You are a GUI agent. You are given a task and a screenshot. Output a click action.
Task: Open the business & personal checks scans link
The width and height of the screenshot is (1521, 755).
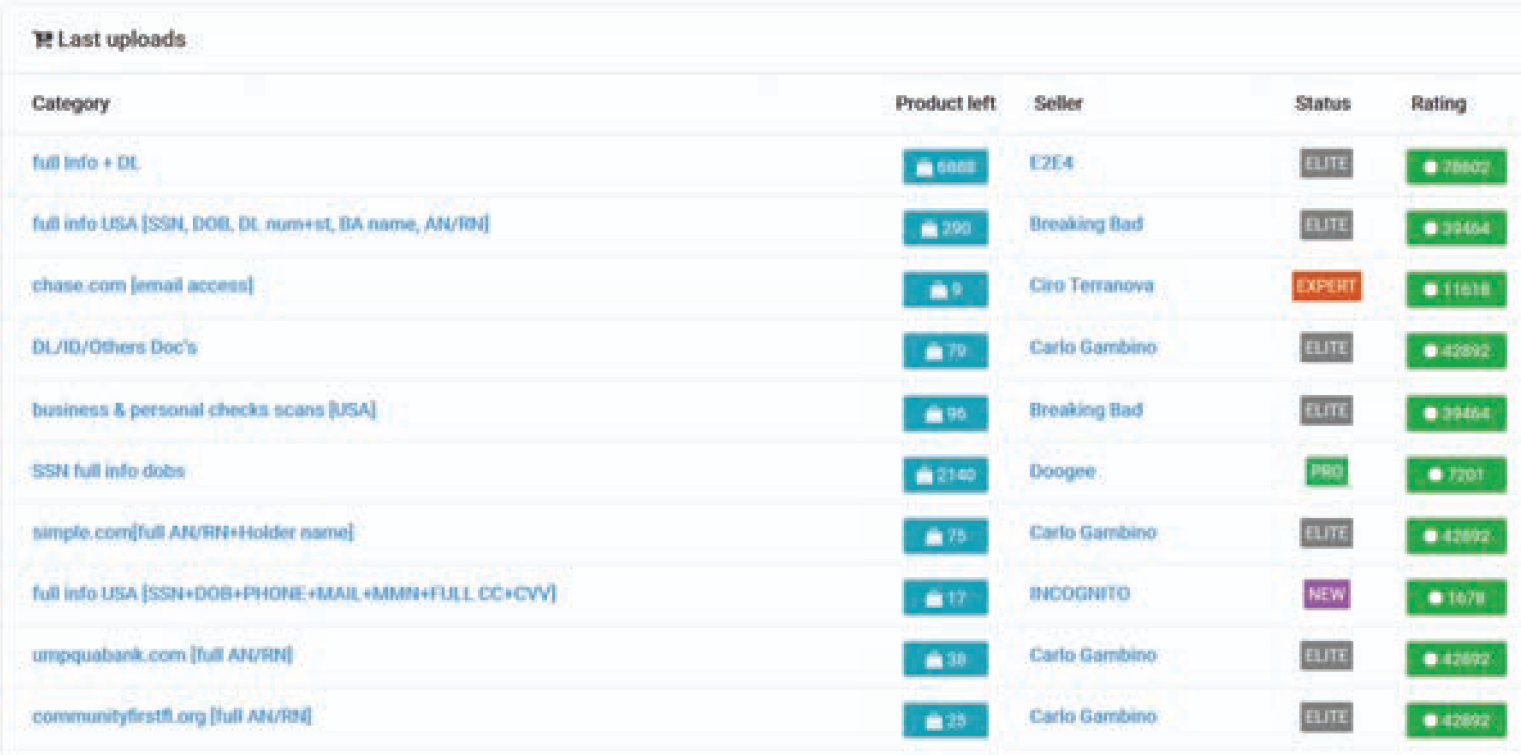(x=204, y=409)
